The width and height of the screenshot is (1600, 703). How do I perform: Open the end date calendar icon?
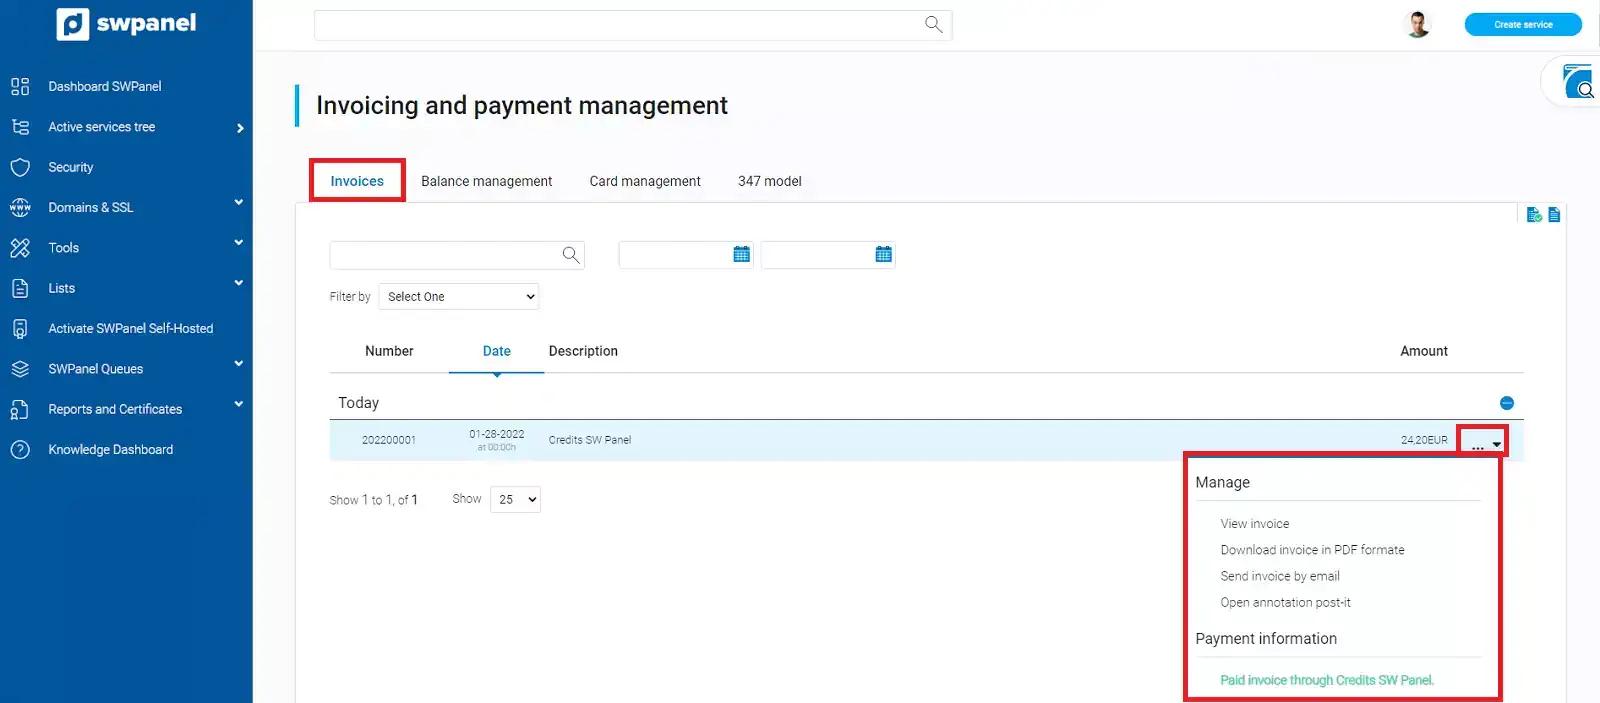[x=883, y=254]
